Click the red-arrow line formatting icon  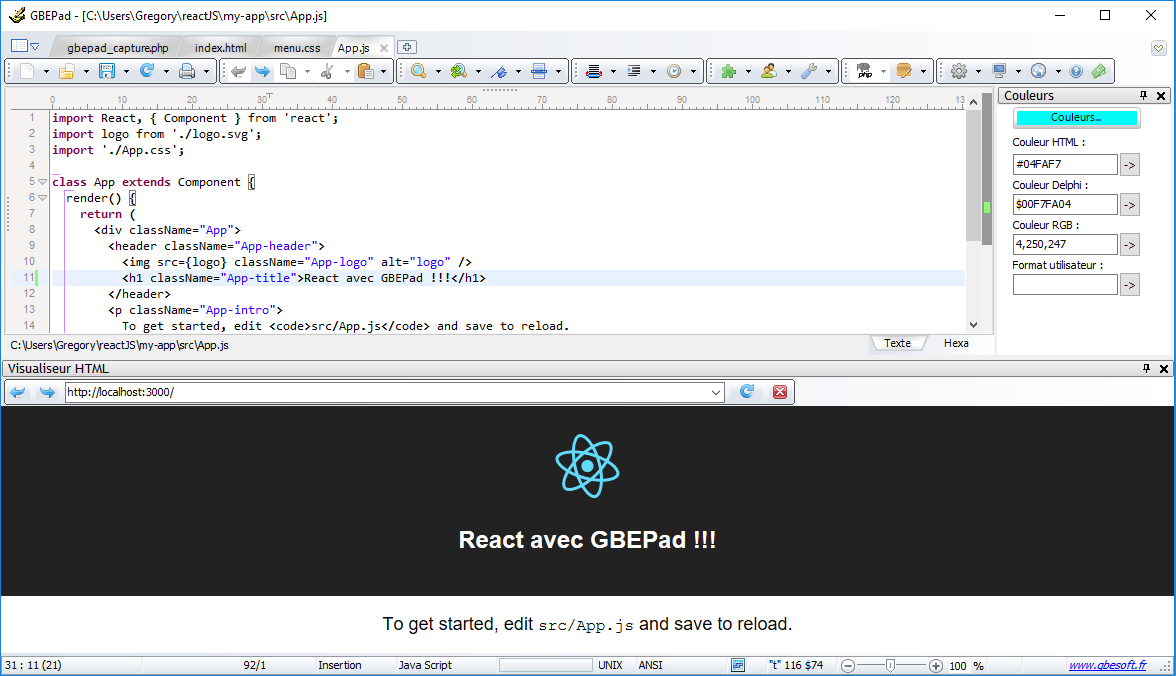tap(594, 71)
